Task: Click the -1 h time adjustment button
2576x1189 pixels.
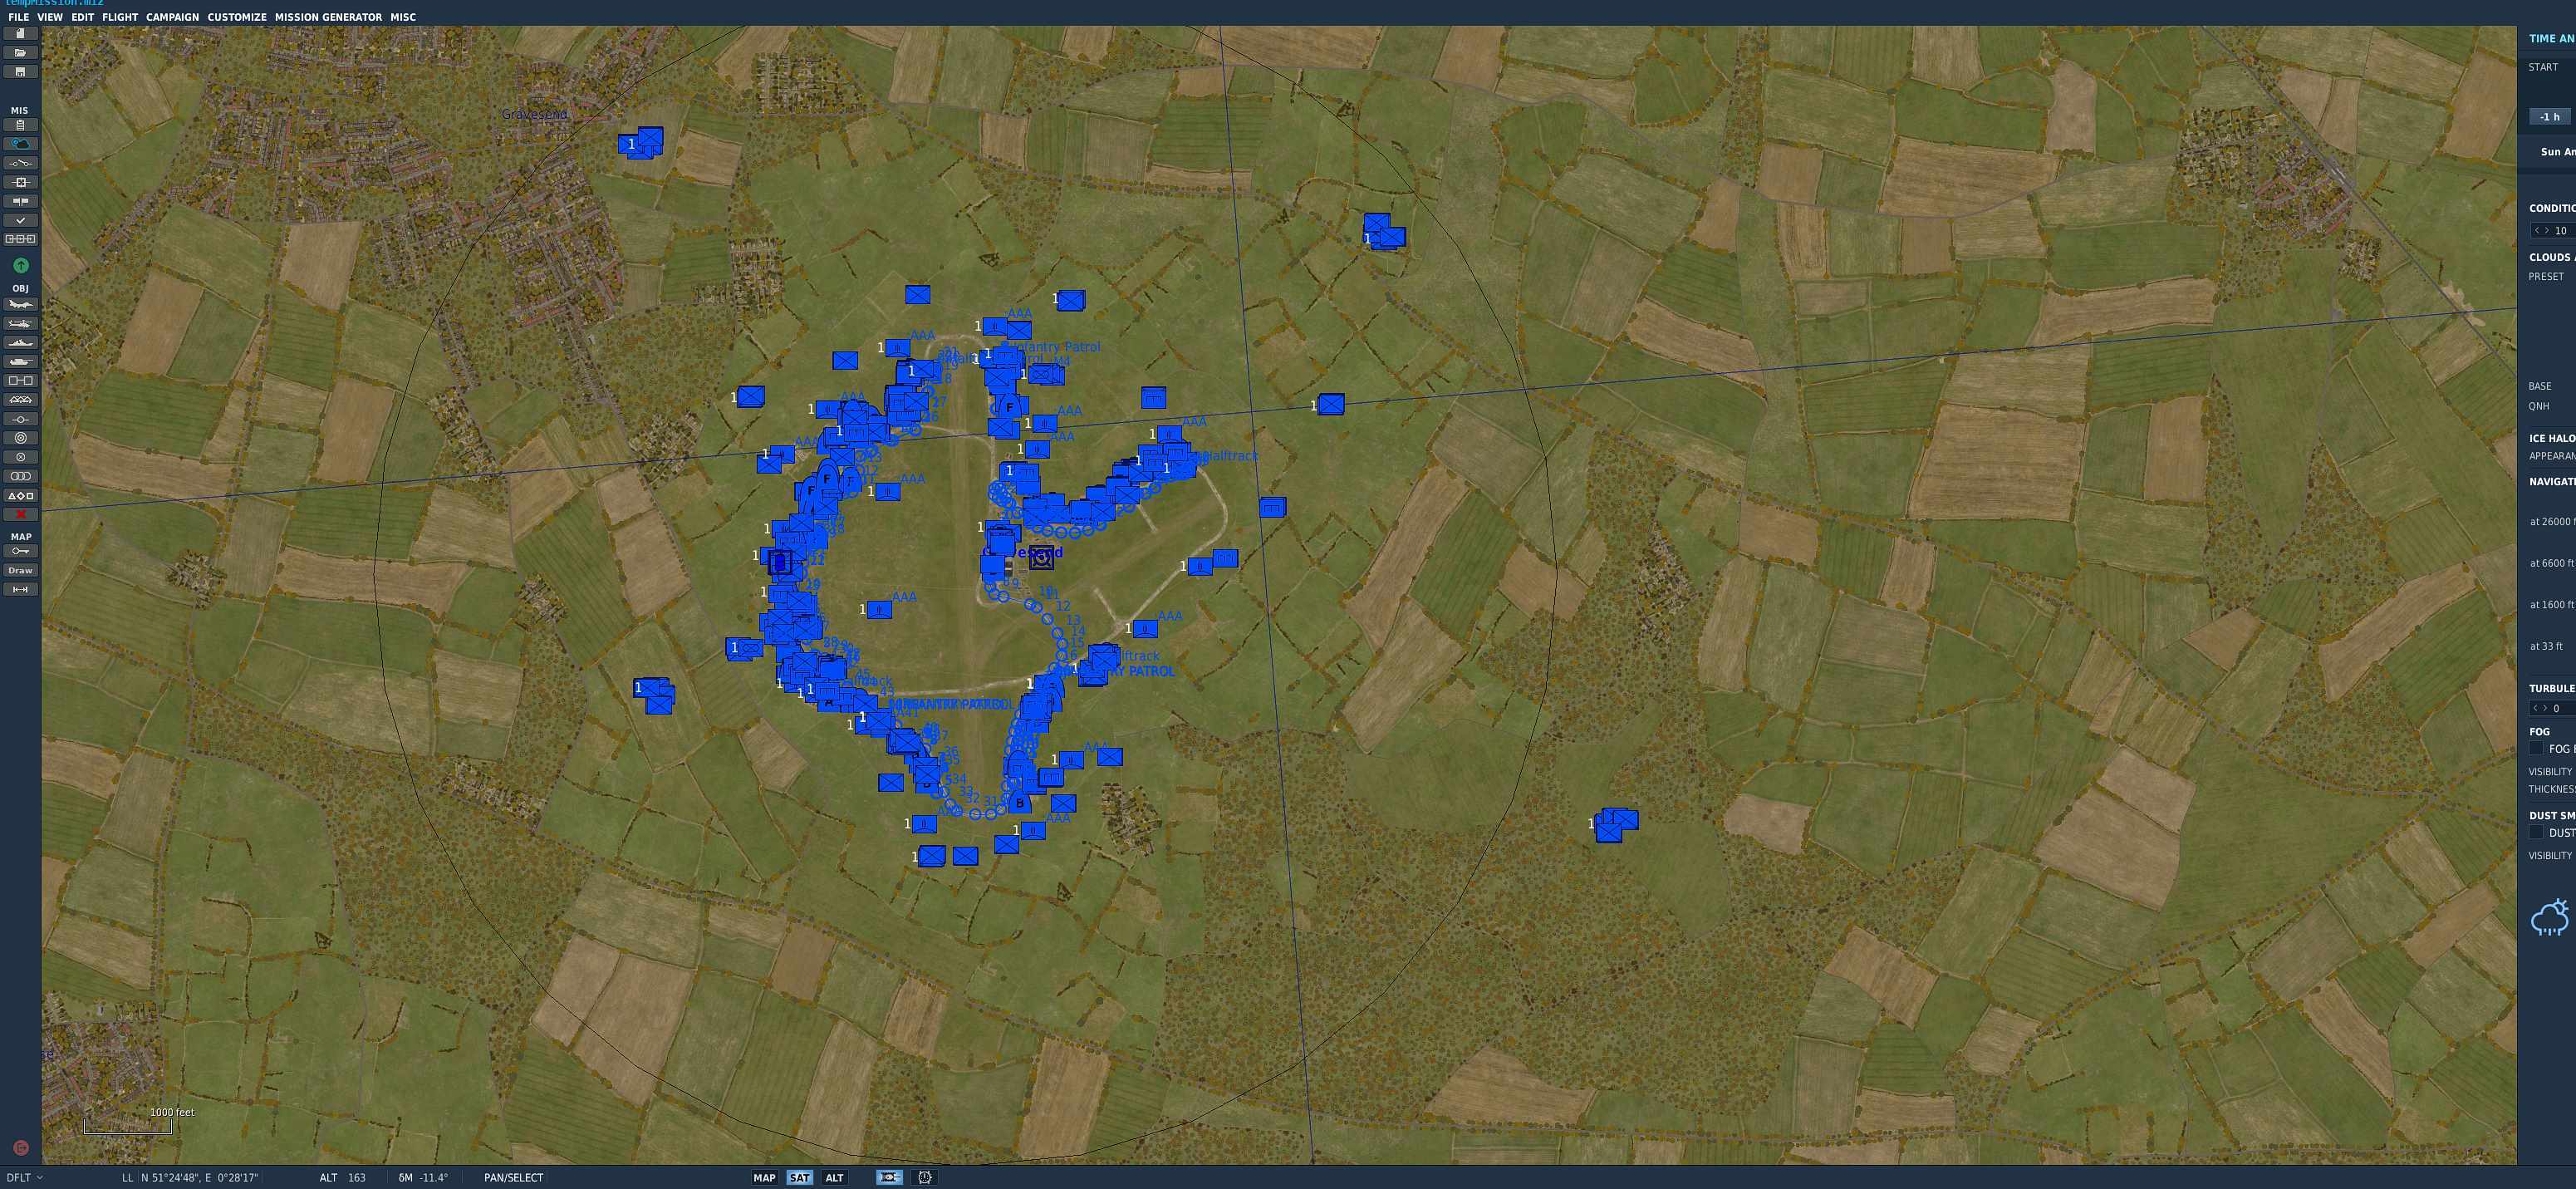Action: coord(2547,116)
